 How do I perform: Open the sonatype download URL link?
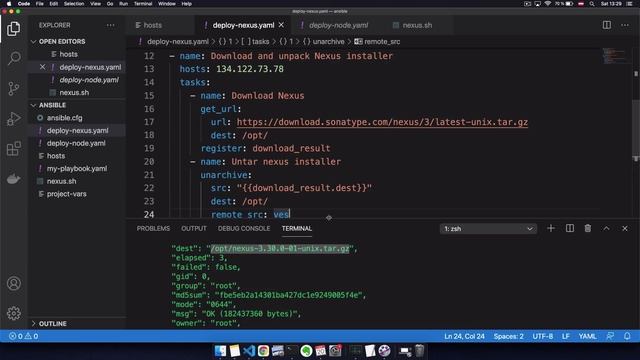tap(382, 122)
